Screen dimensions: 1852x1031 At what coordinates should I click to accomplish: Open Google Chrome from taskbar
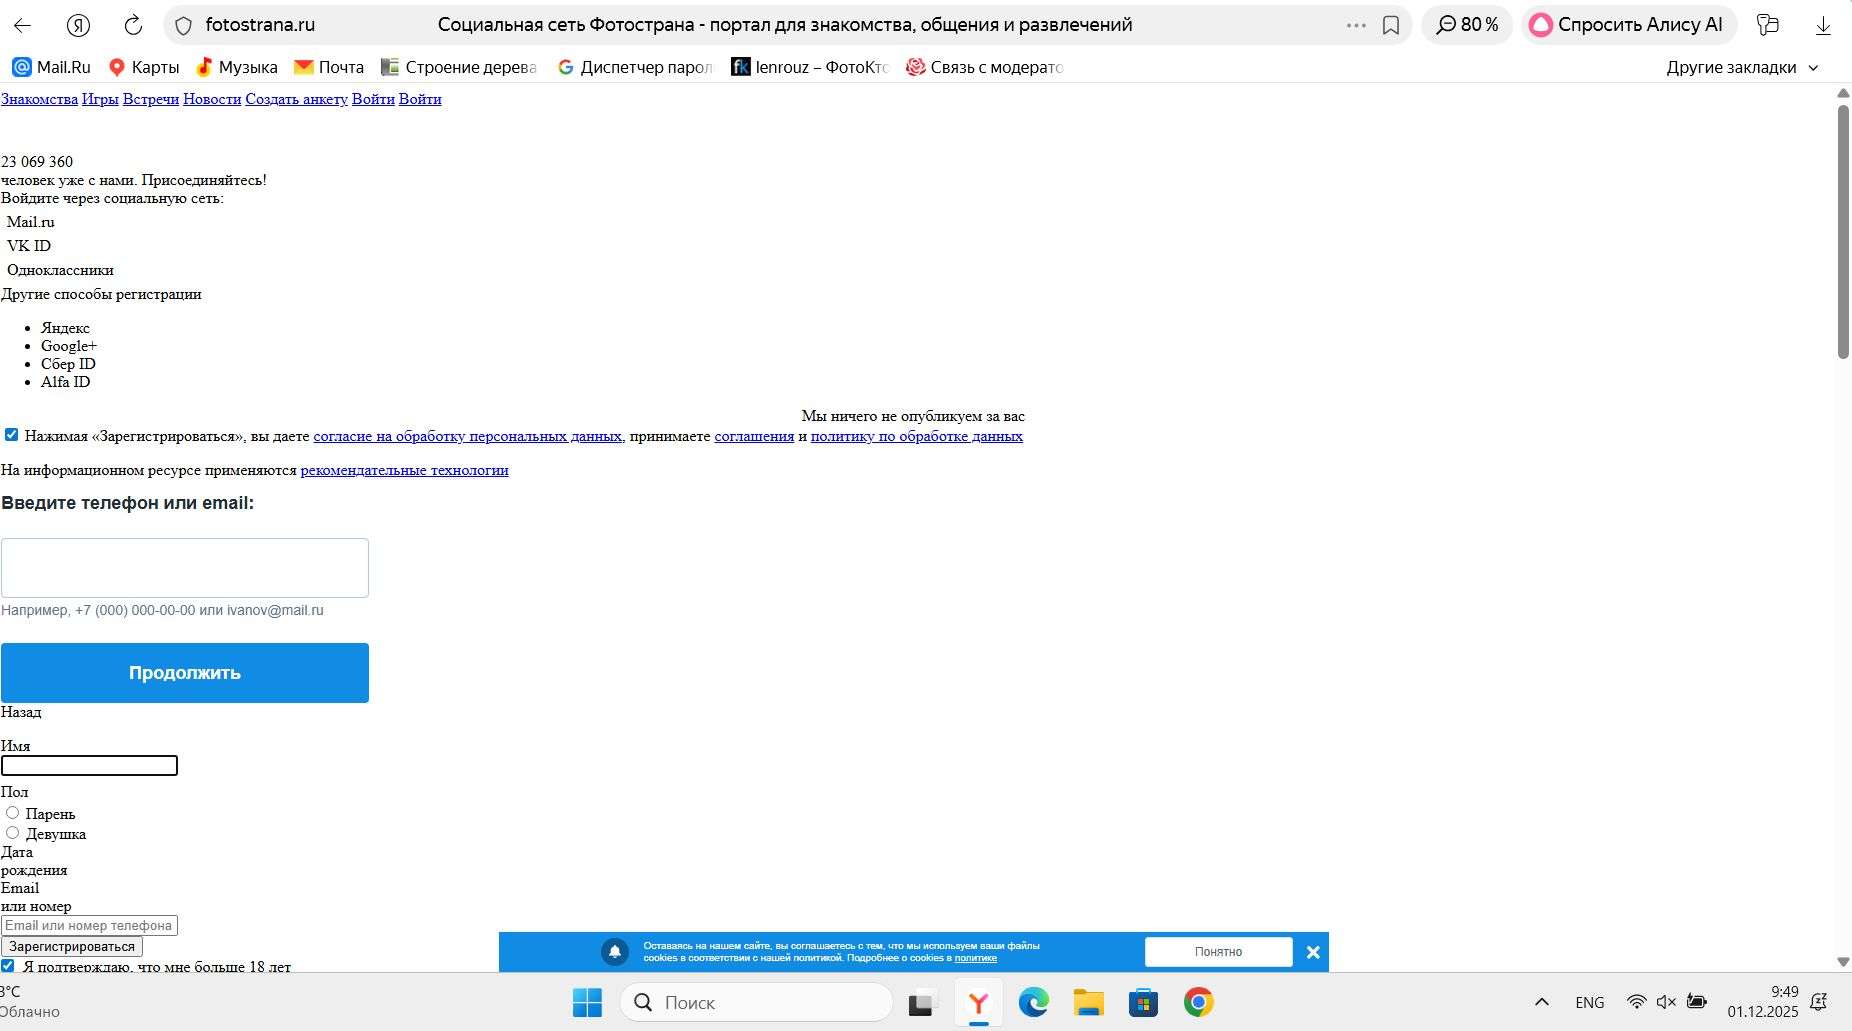[1198, 1002]
